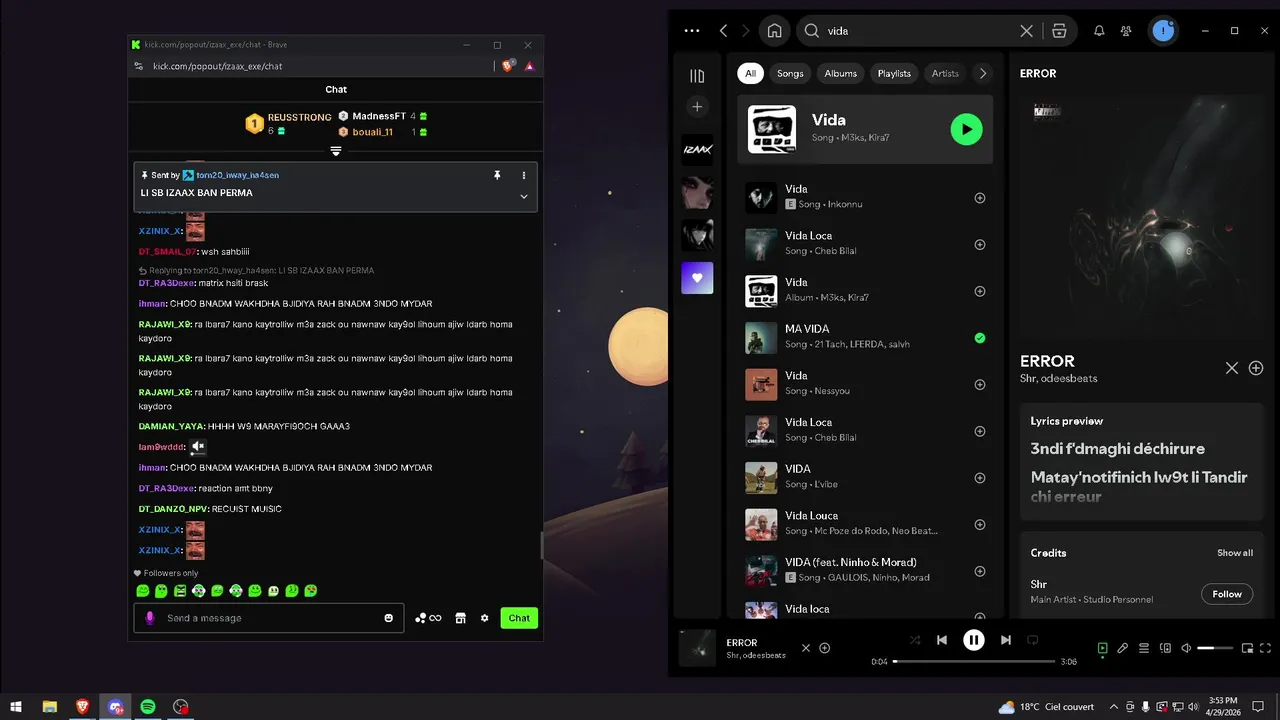
Task: Play top result Vida by M3ks
Action: [966, 129]
